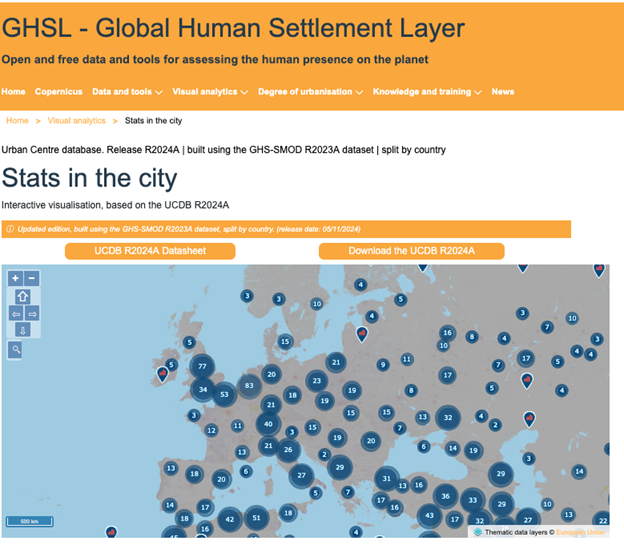Pan the map up with the arrow icon
This screenshot has width=624, height=545.
coord(23,297)
